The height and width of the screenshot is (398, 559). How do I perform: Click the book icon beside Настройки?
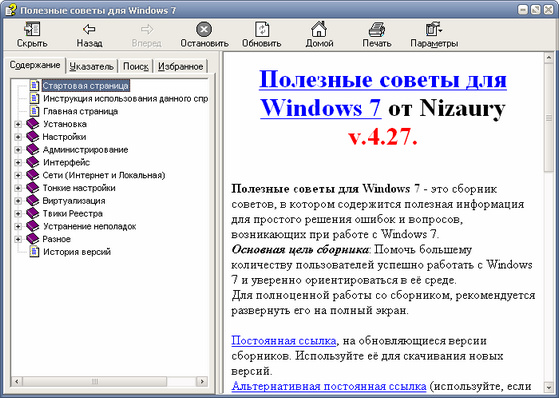[32, 137]
